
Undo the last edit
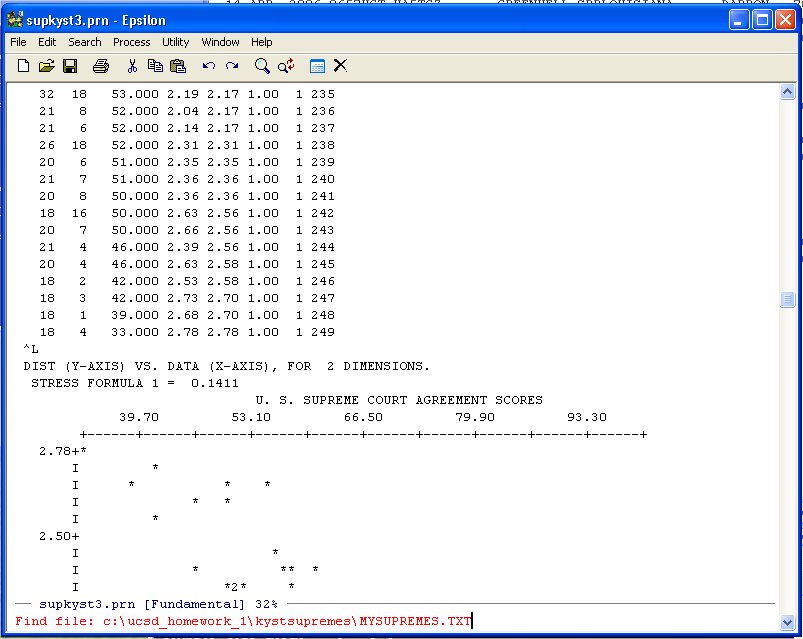pyautogui.click(x=208, y=66)
